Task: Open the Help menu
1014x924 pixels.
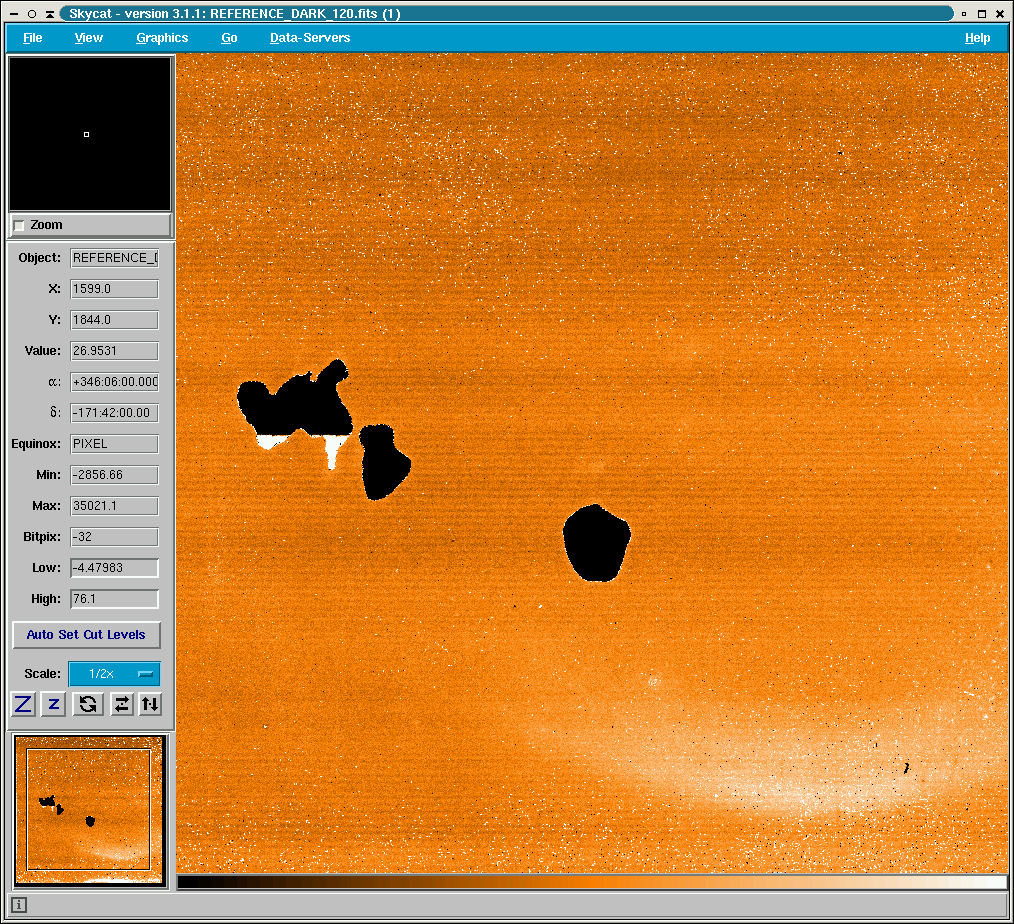Action: pyautogui.click(x=977, y=38)
